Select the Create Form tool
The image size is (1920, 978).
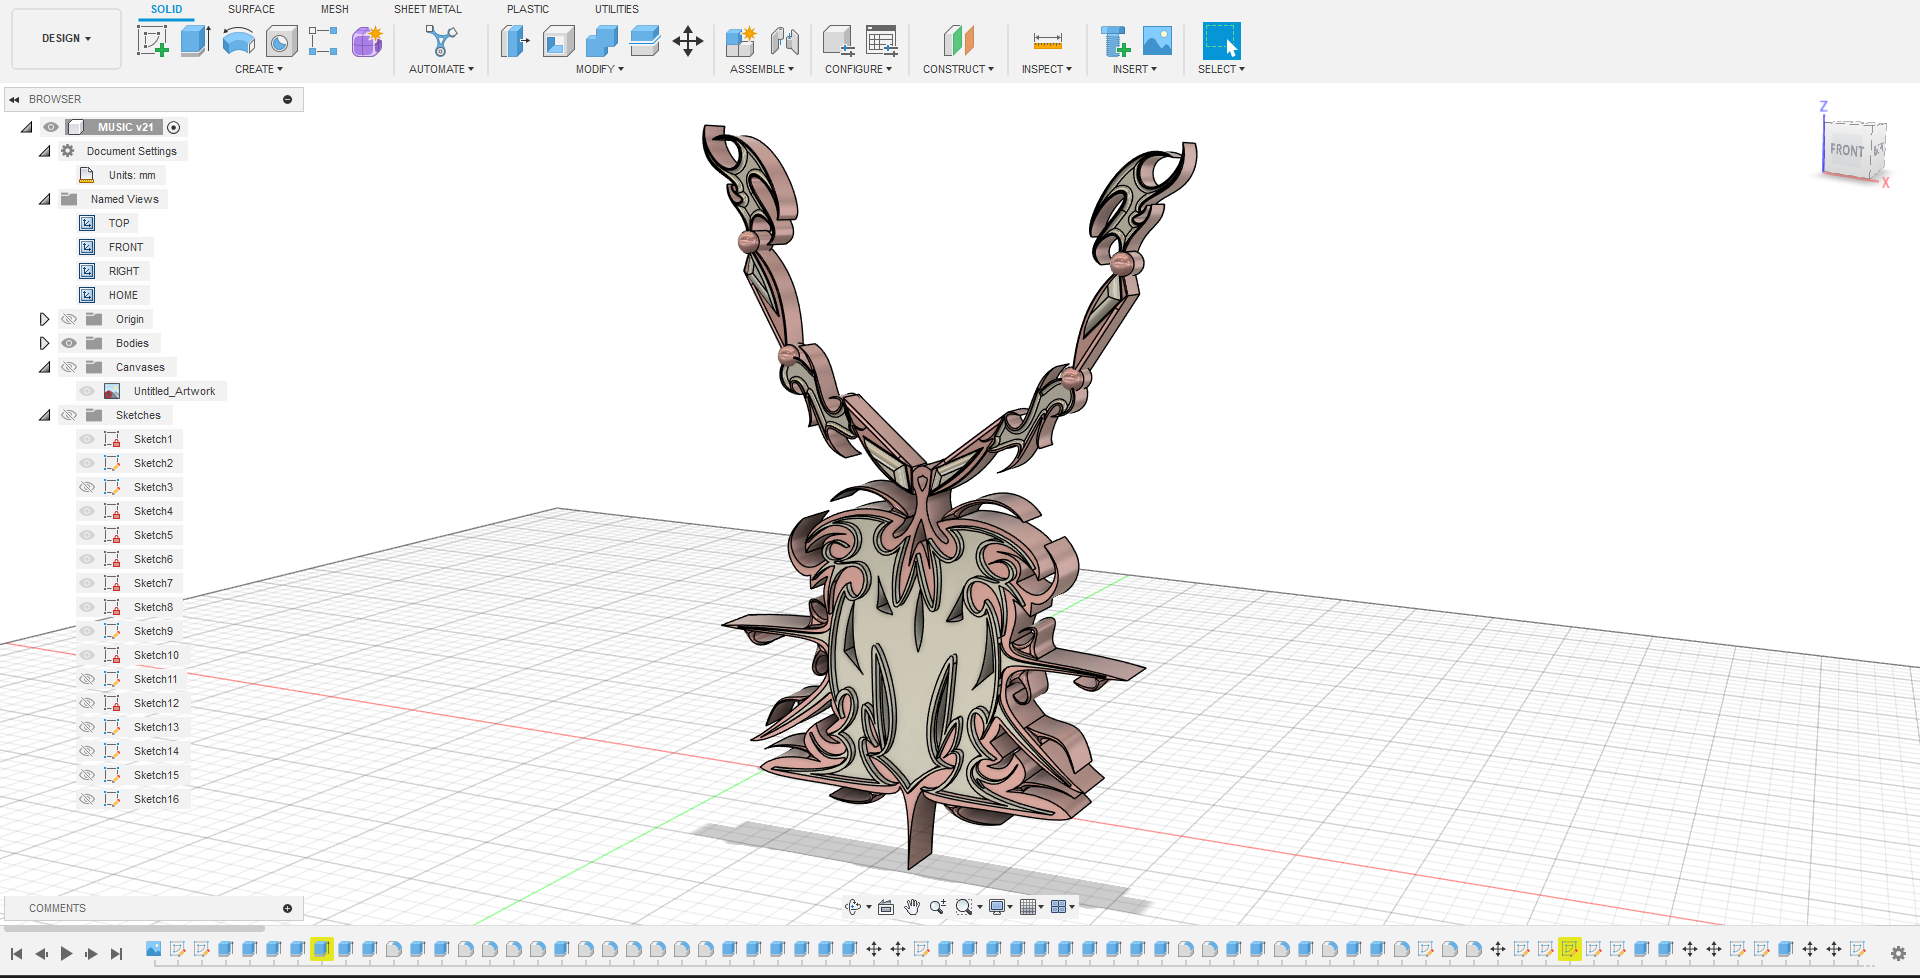(x=367, y=41)
